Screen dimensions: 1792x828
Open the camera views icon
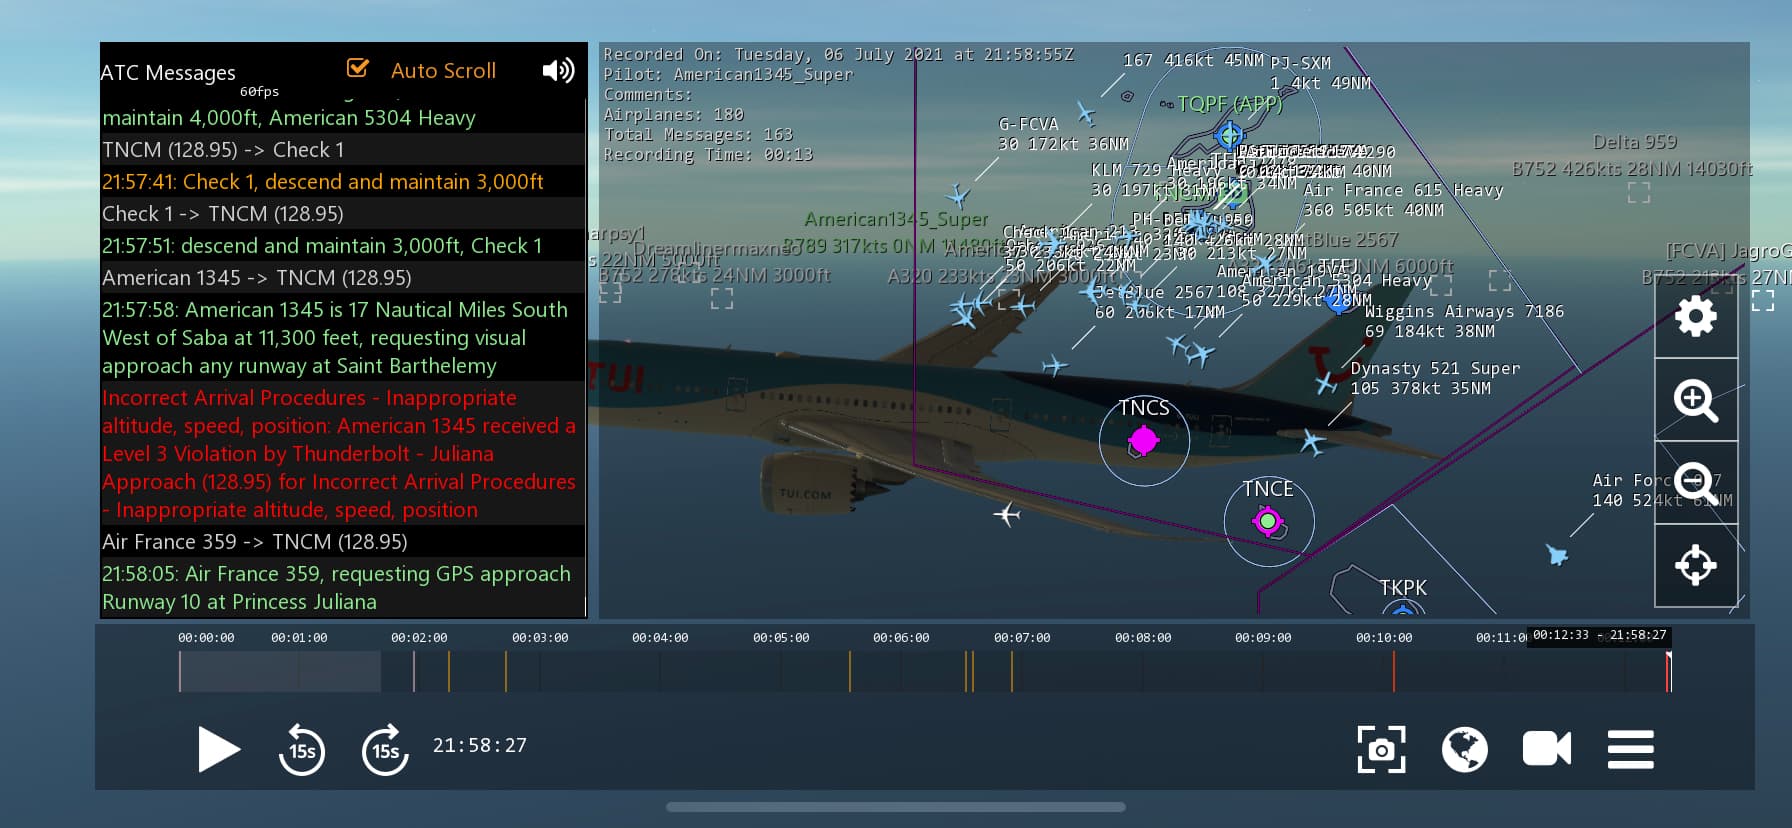[x=1547, y=749]
